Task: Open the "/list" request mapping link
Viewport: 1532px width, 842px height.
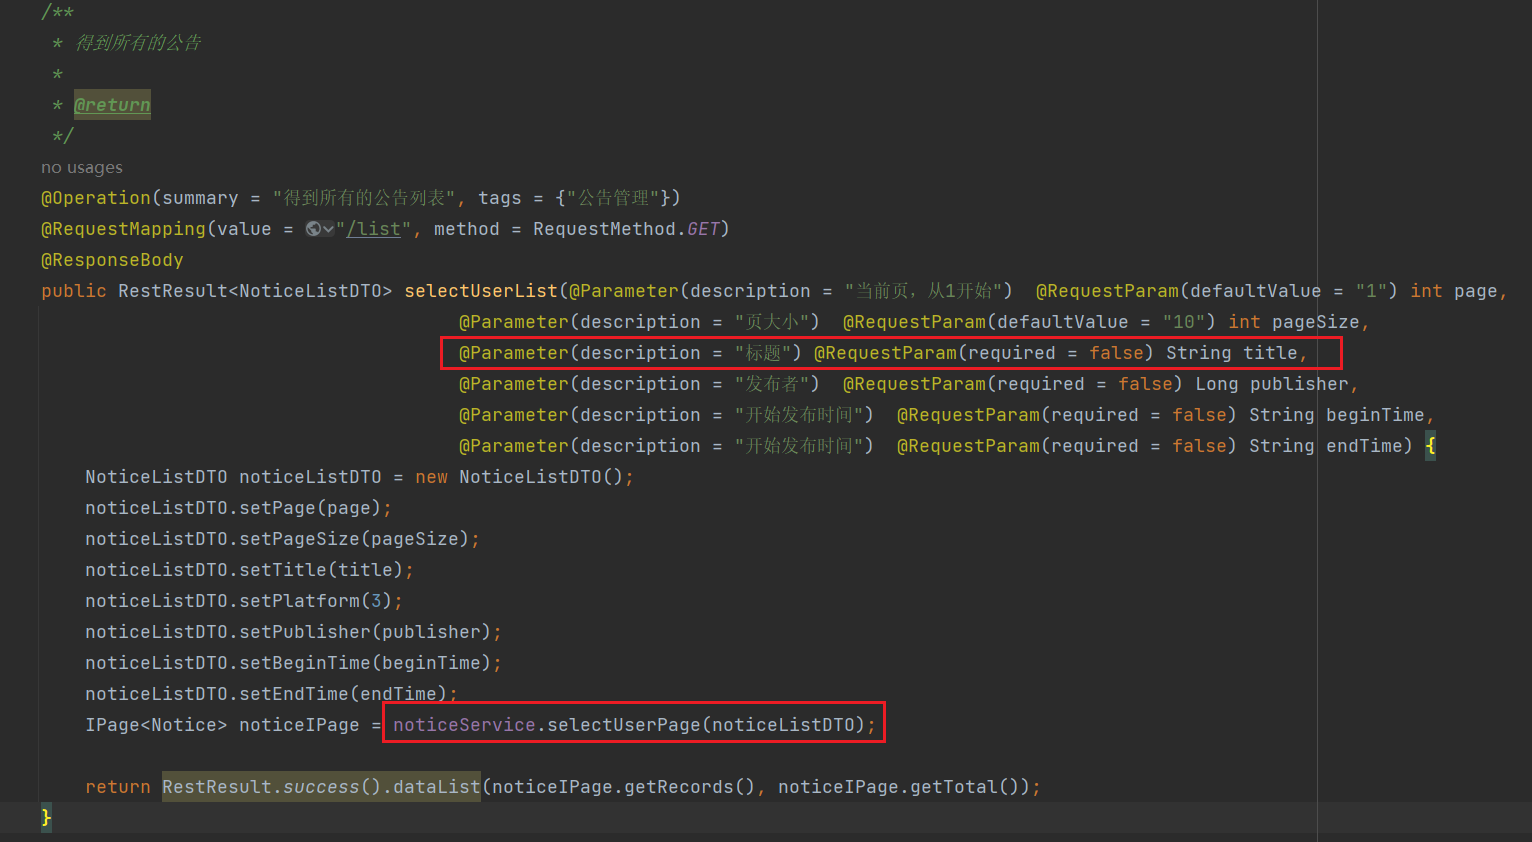Action: pos(374,229)
